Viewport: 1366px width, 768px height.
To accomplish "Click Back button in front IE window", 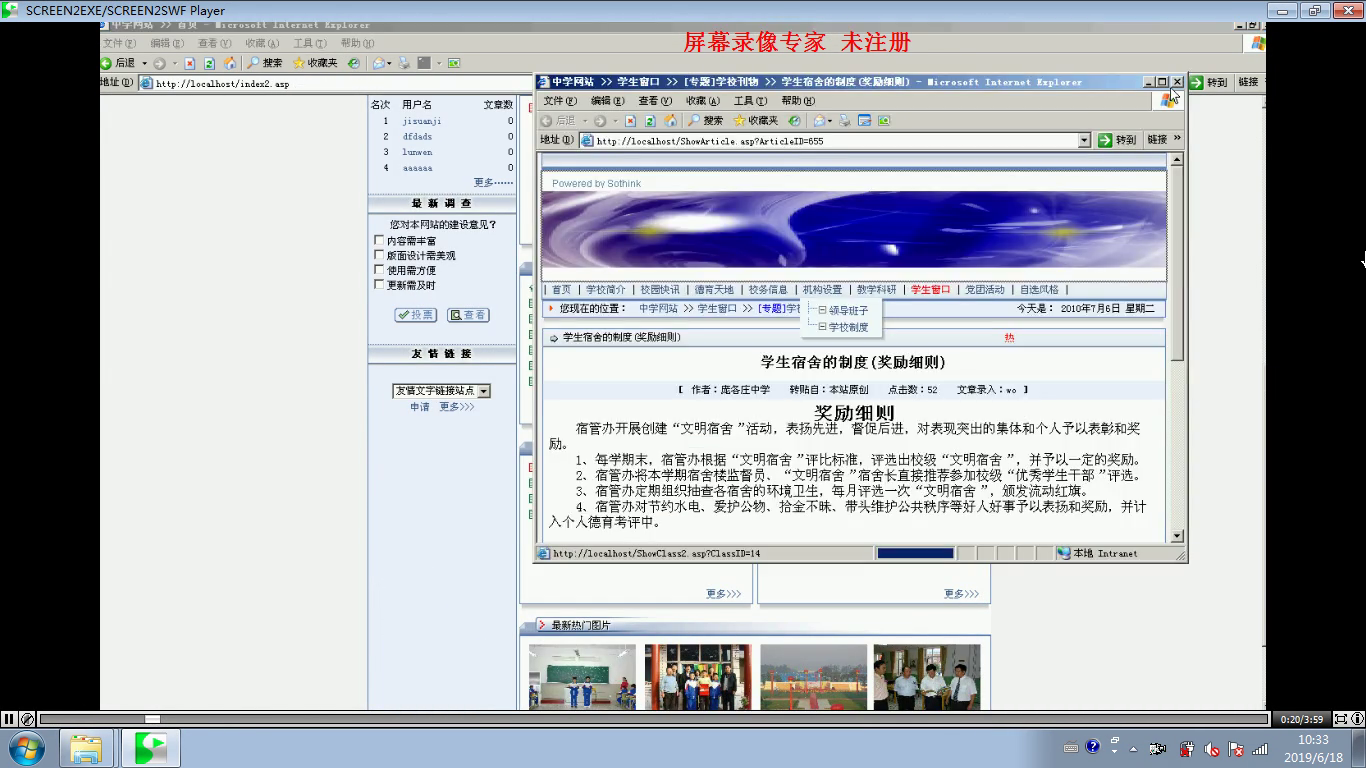I will tap(559, 121).
